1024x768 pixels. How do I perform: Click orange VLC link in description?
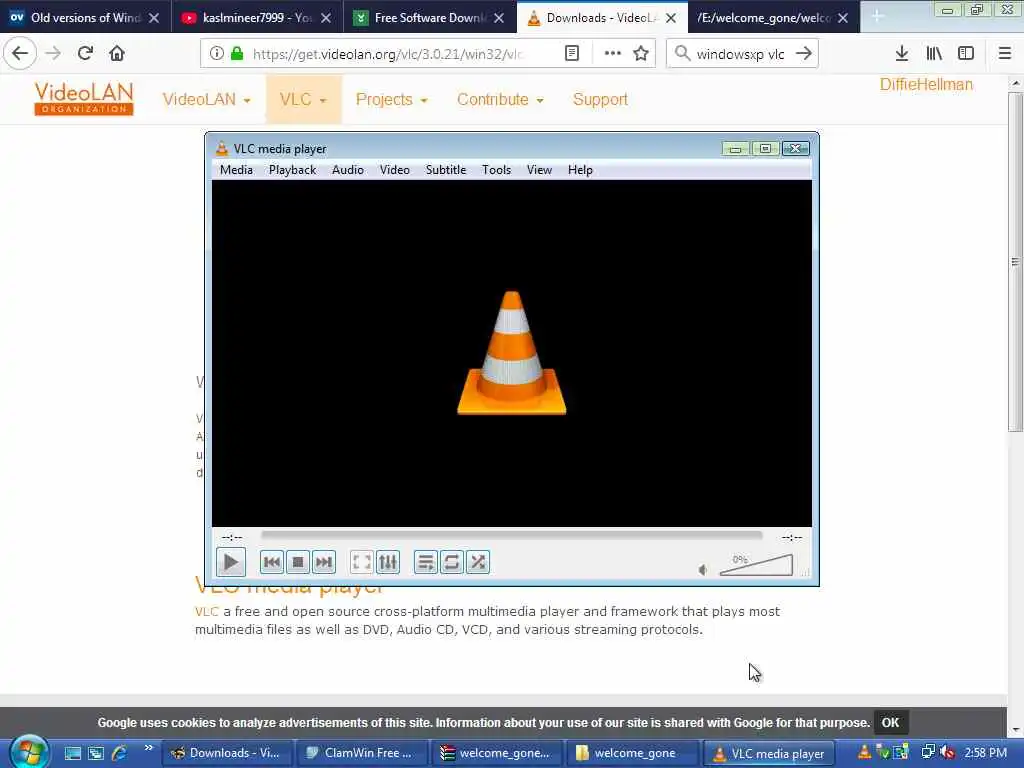[206, 611]
